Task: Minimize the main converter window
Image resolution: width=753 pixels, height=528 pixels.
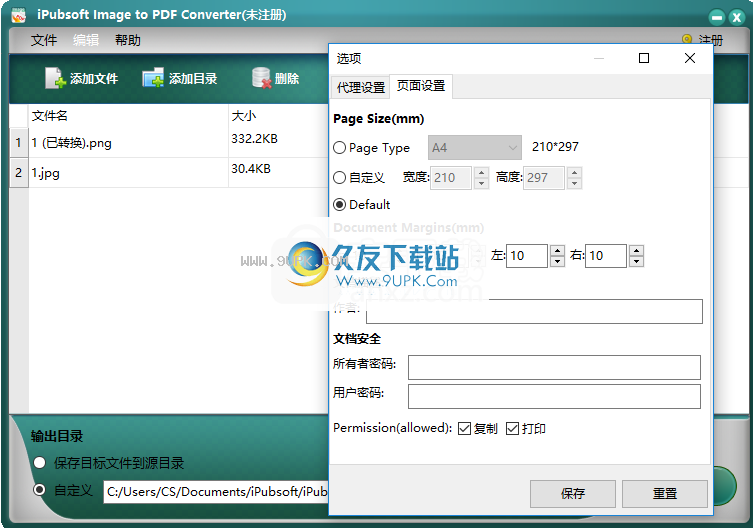Action: (x=717, y=18)
